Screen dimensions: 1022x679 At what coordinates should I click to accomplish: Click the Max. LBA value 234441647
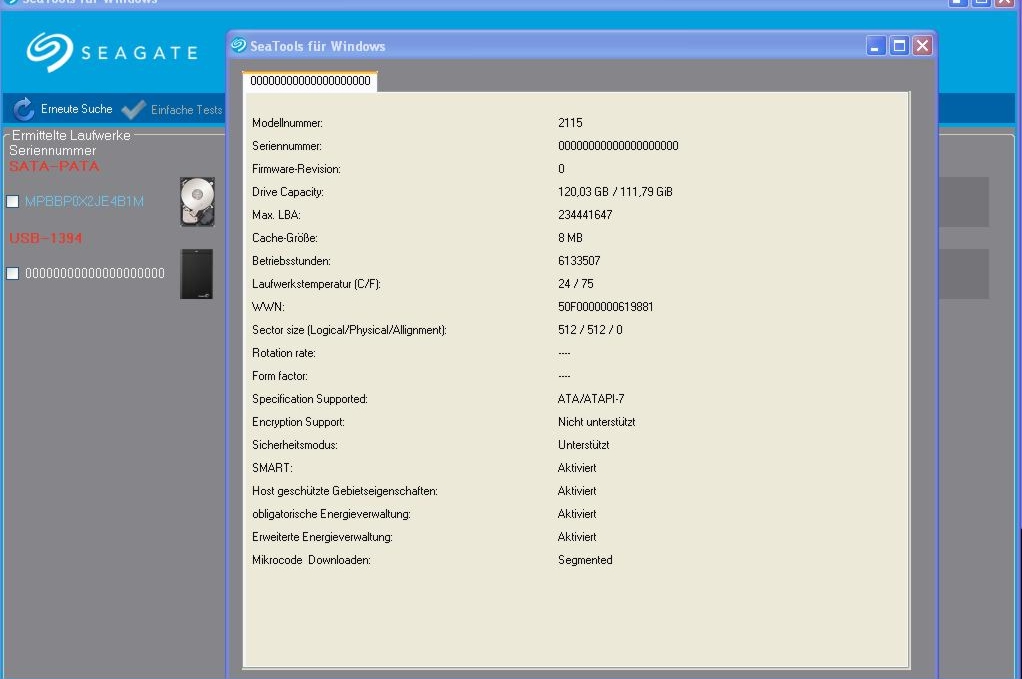click(x=585, y=215)
